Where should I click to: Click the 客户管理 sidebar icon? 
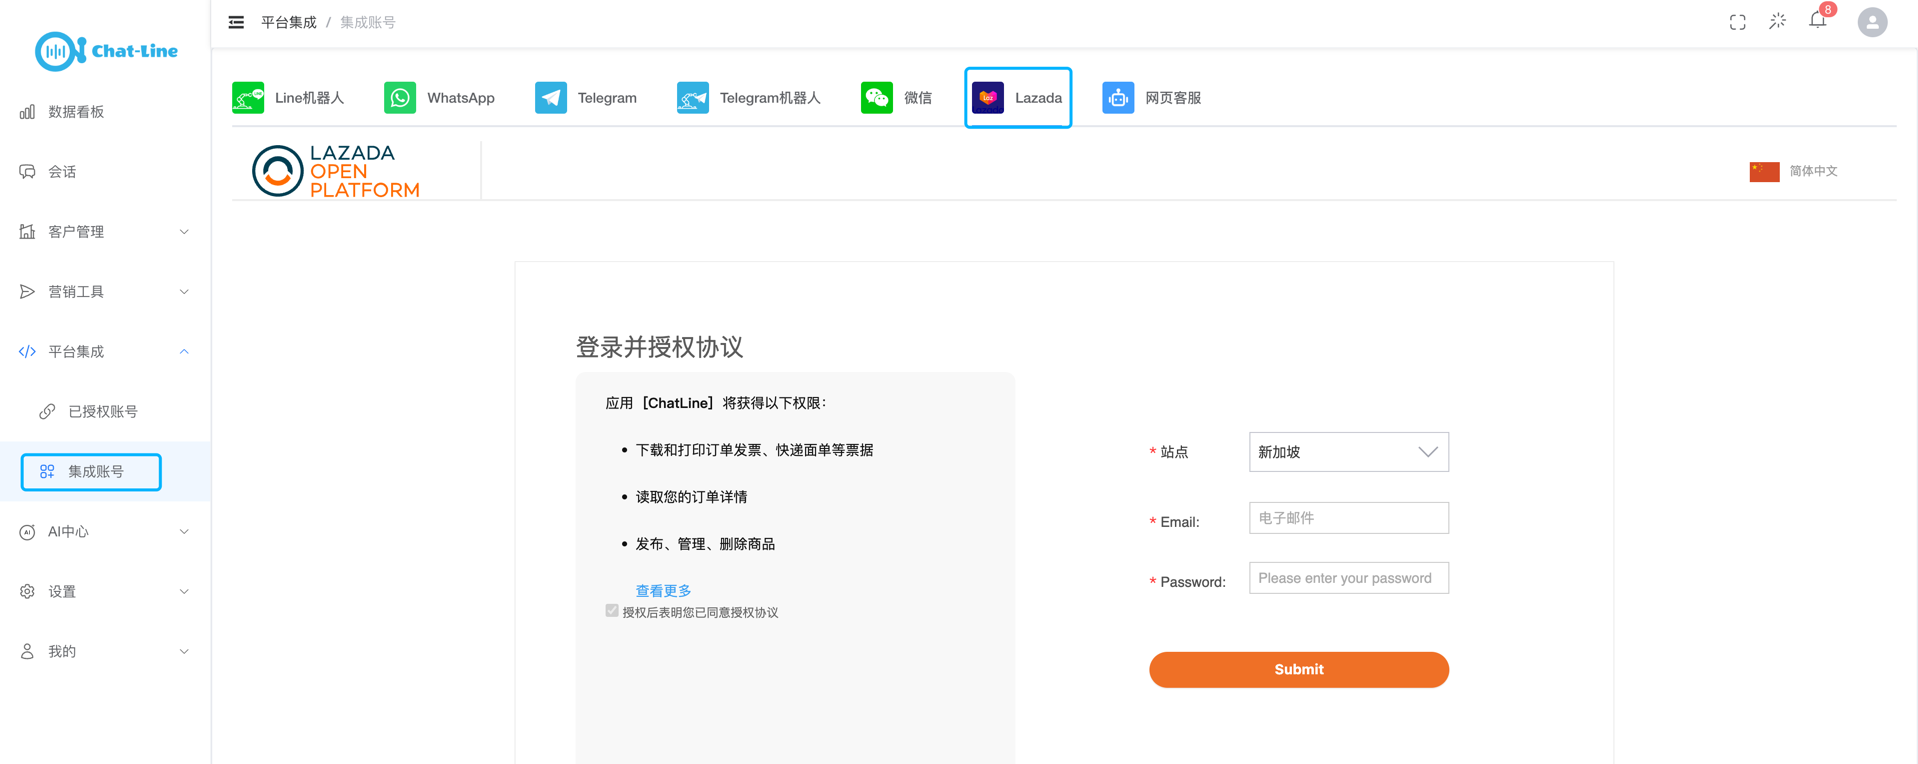27,232
